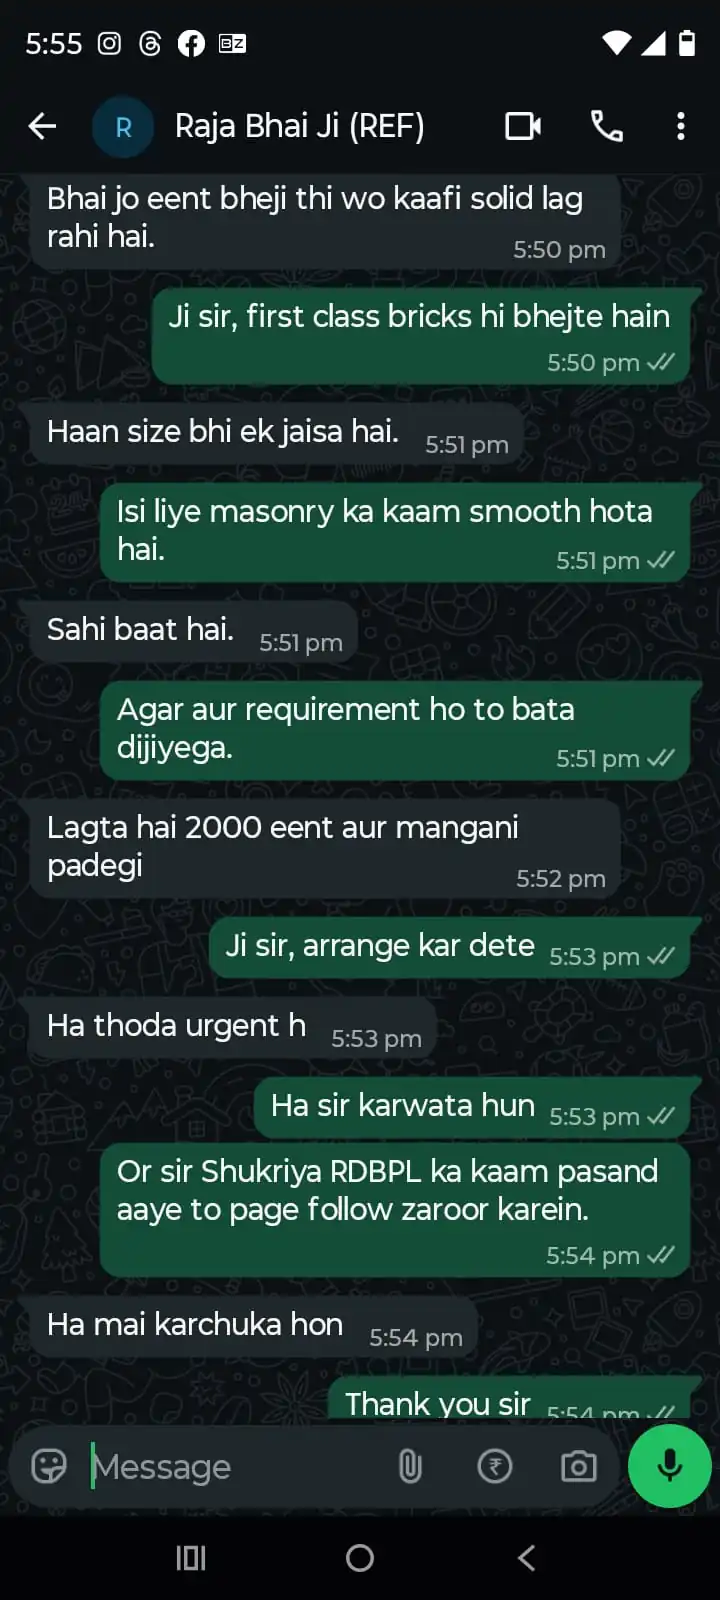This screenshot has width=720, height=1600.
Task: Go back using the top-left arrow
Action: (x=42, y=126)
